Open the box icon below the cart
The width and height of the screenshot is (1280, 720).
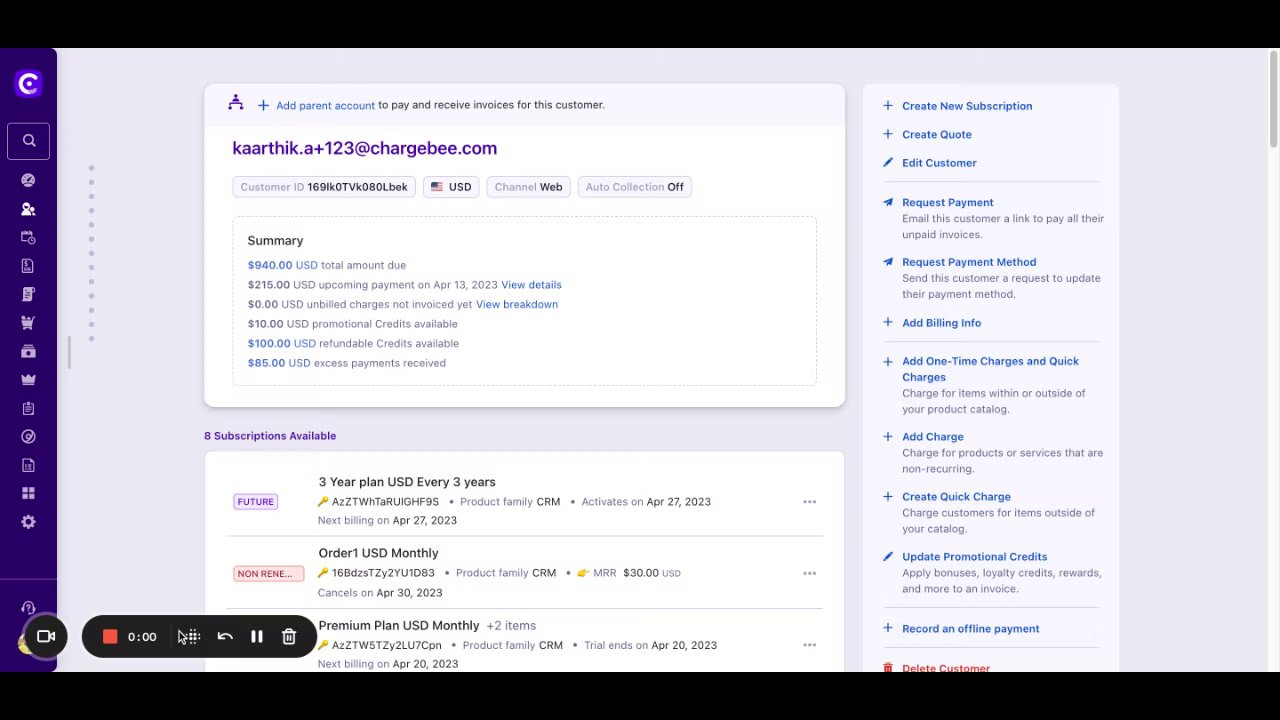pos(28,351)
